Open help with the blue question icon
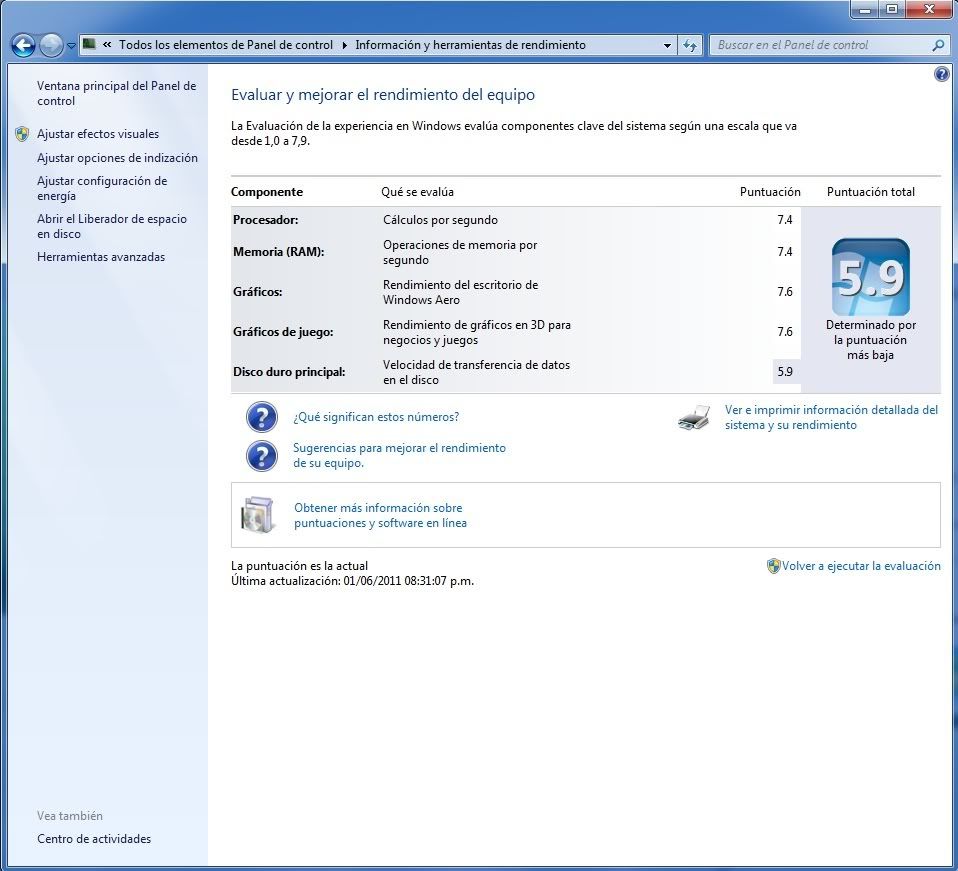 coord(942,75)
